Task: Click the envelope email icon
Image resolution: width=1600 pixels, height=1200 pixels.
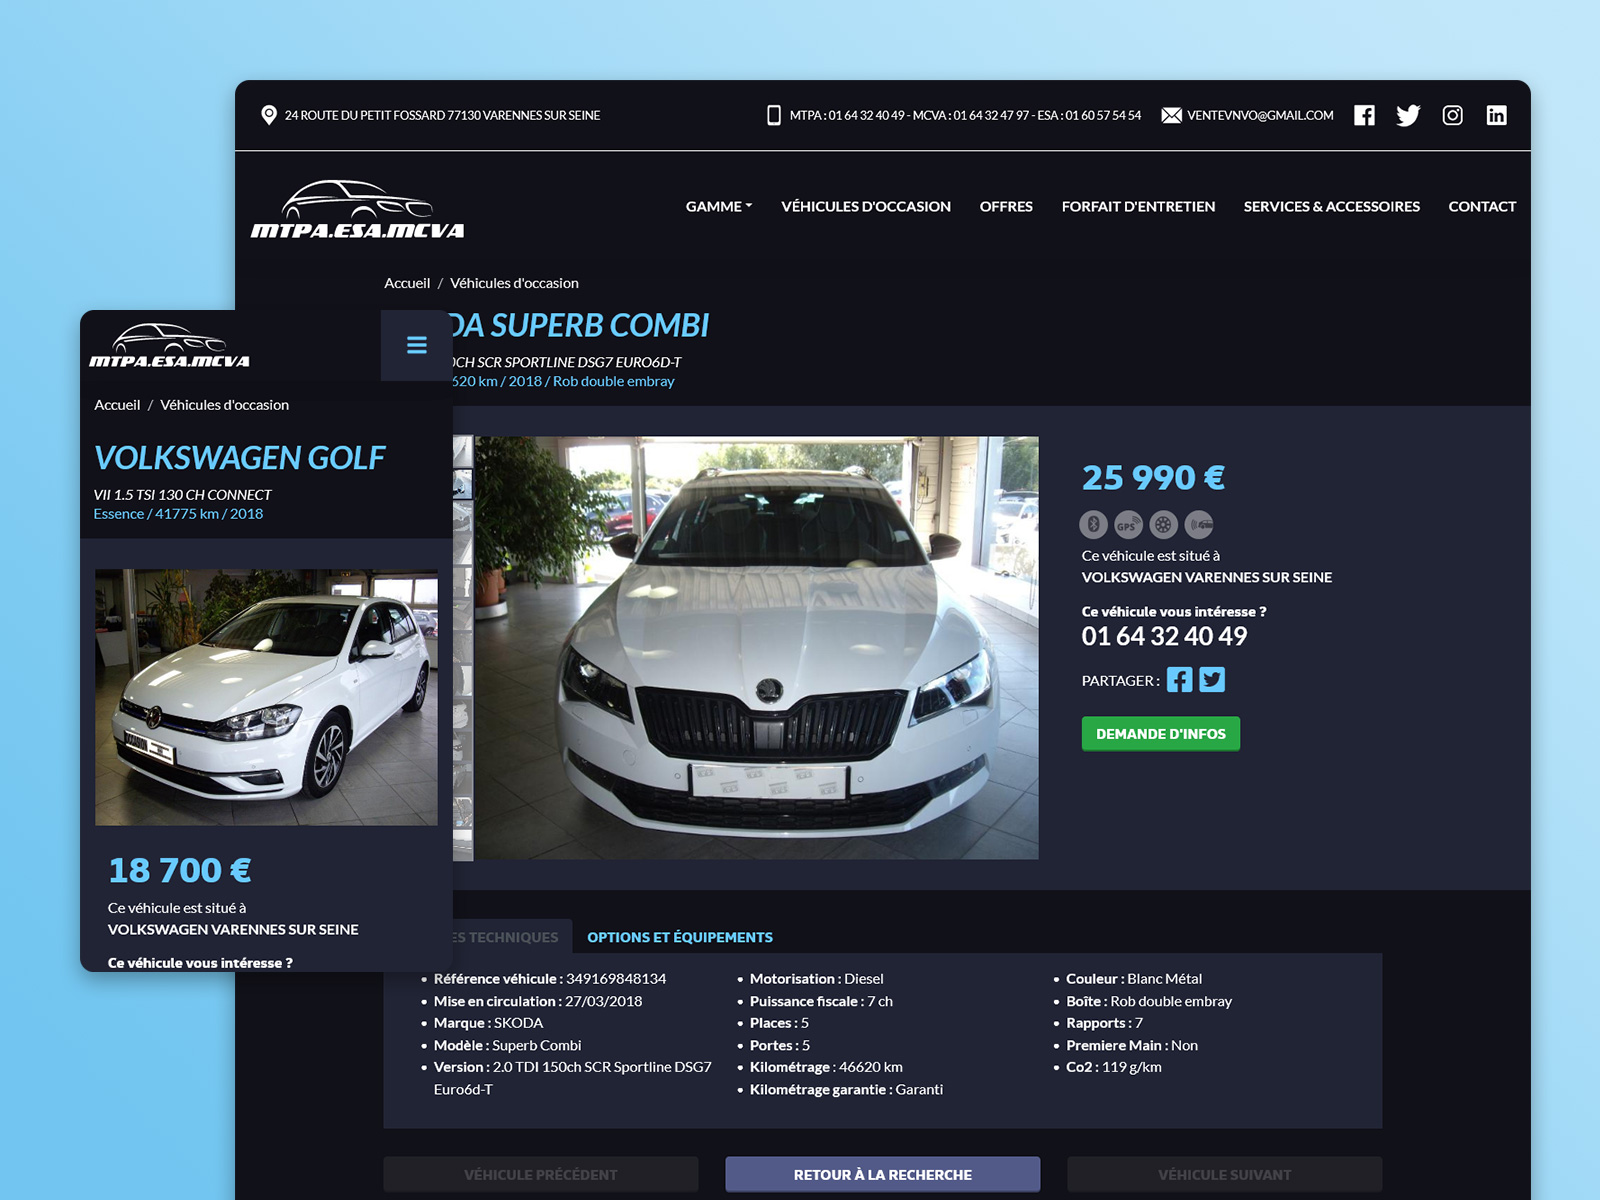Action: pos(1171,115)
